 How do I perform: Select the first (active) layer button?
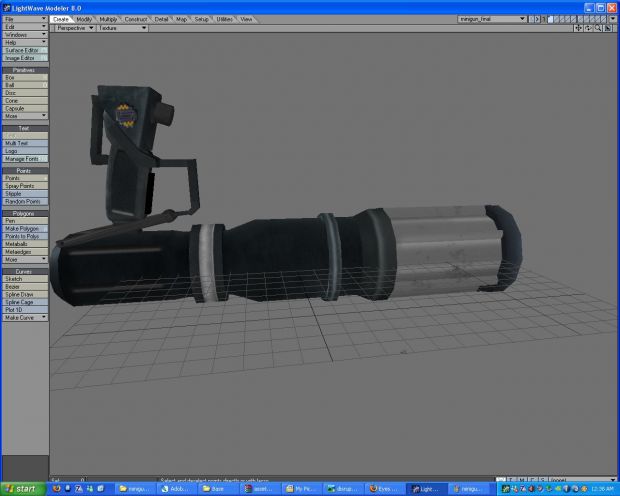pos(550,19)
